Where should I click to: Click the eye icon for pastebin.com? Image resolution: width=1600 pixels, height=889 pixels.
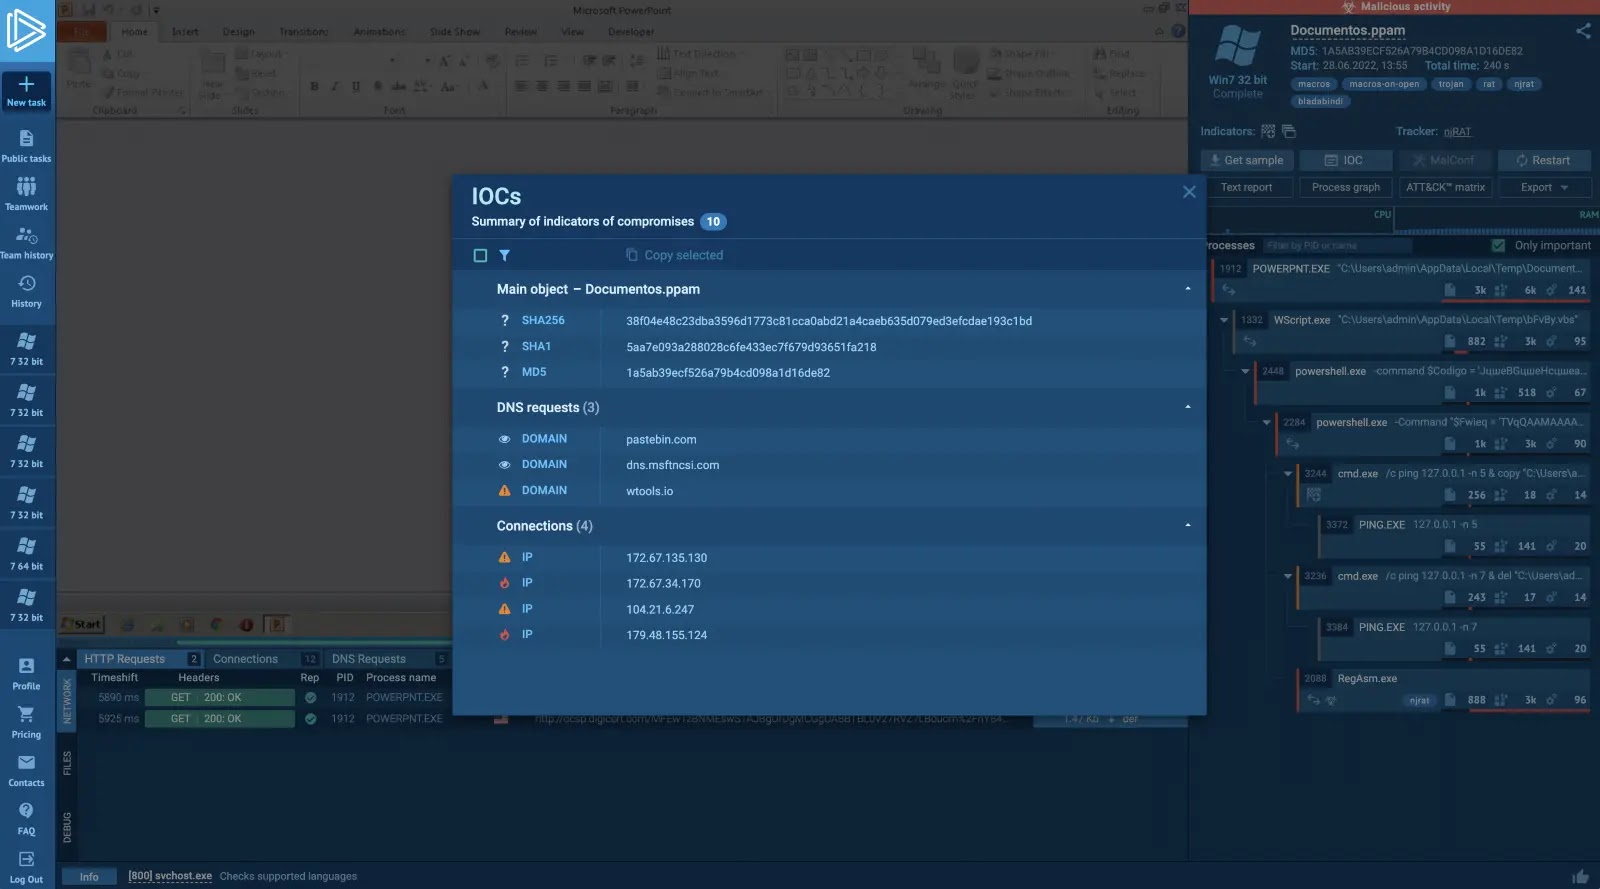[504, 439]
